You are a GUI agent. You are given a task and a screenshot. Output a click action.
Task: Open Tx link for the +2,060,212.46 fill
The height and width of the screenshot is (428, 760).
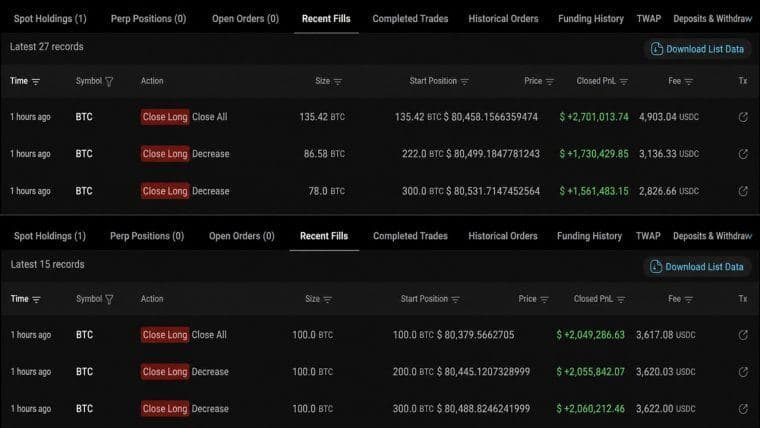(x=743, y=409)
